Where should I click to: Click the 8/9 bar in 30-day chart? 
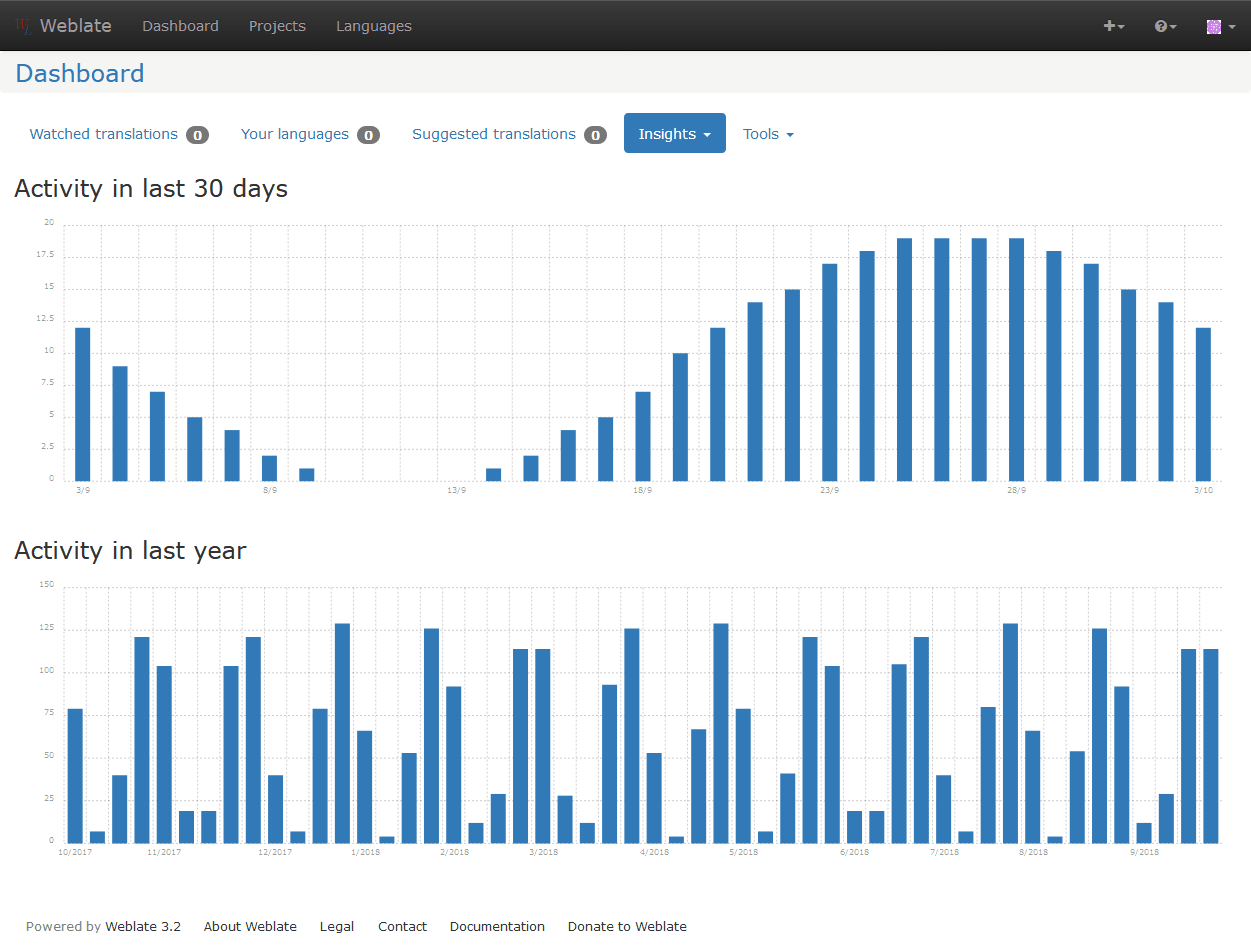pyautogui.click(x=270, y=468)
